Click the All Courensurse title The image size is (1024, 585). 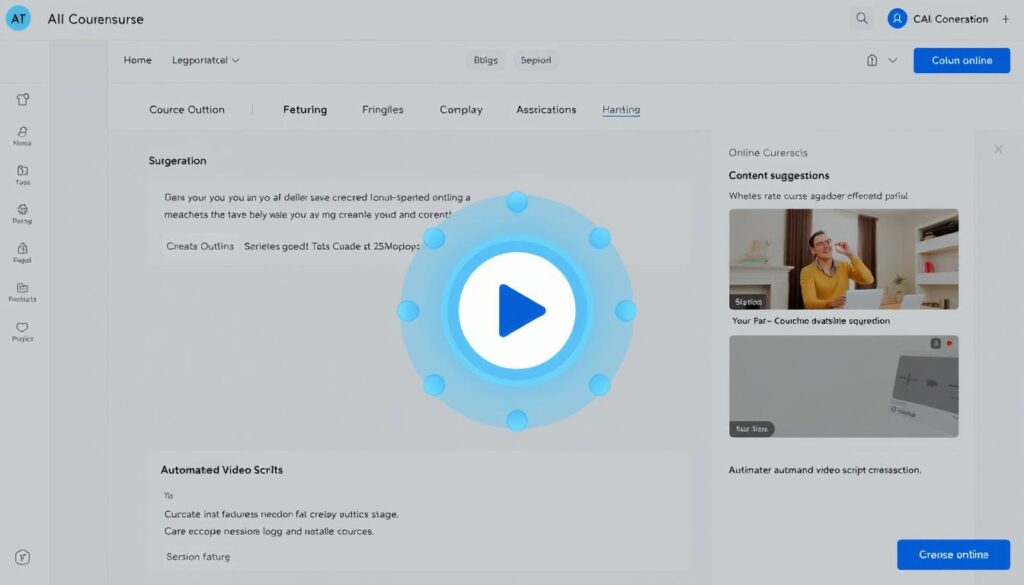[95, 19]
